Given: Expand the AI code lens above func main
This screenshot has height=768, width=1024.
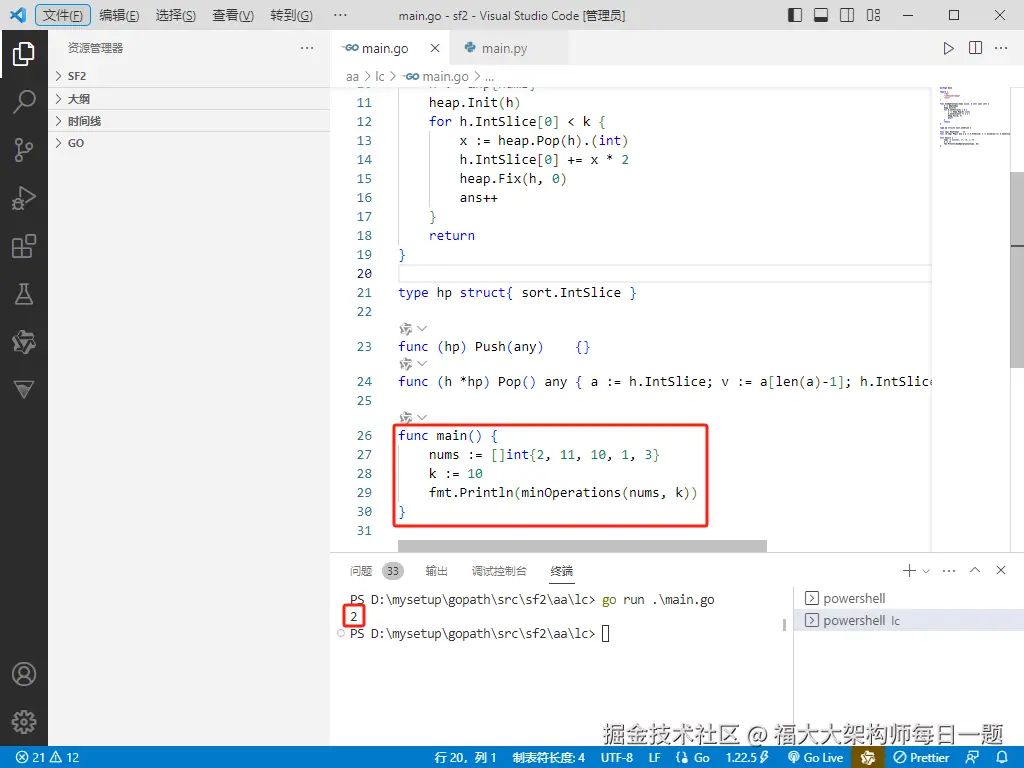Looking at the screenshot, I should coord(413,417).
